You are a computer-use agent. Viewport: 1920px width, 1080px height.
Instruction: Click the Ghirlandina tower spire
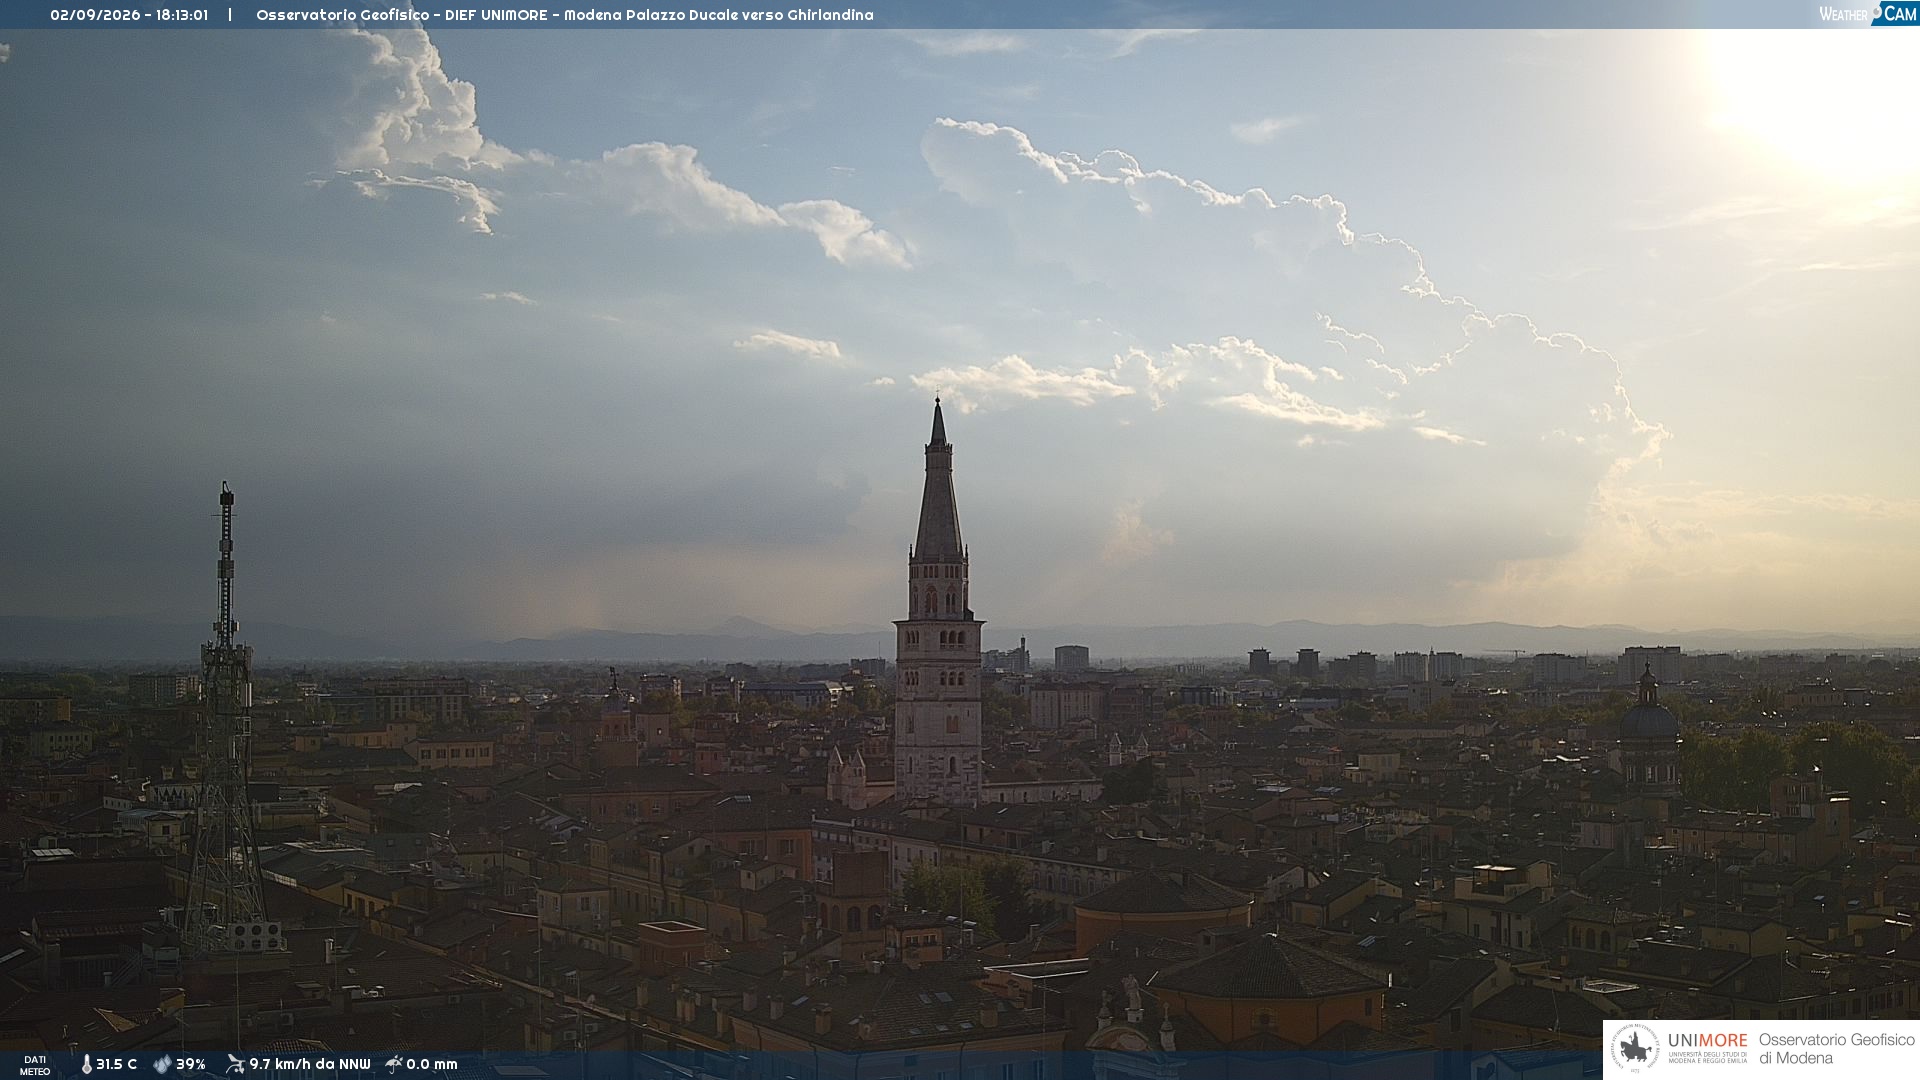point(938,478)
